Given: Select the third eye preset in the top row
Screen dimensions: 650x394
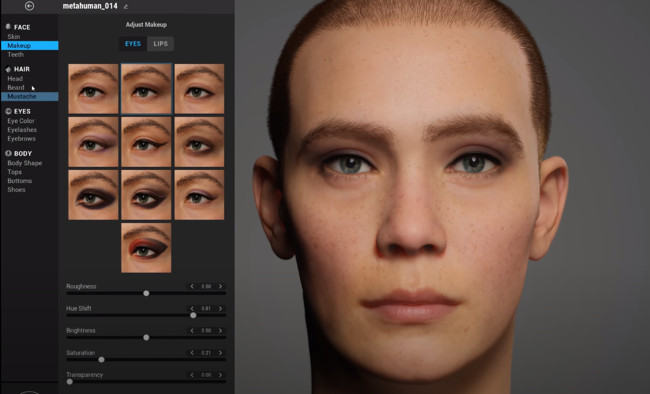Looking at the screenshot, I should click(x=199, y=89).
